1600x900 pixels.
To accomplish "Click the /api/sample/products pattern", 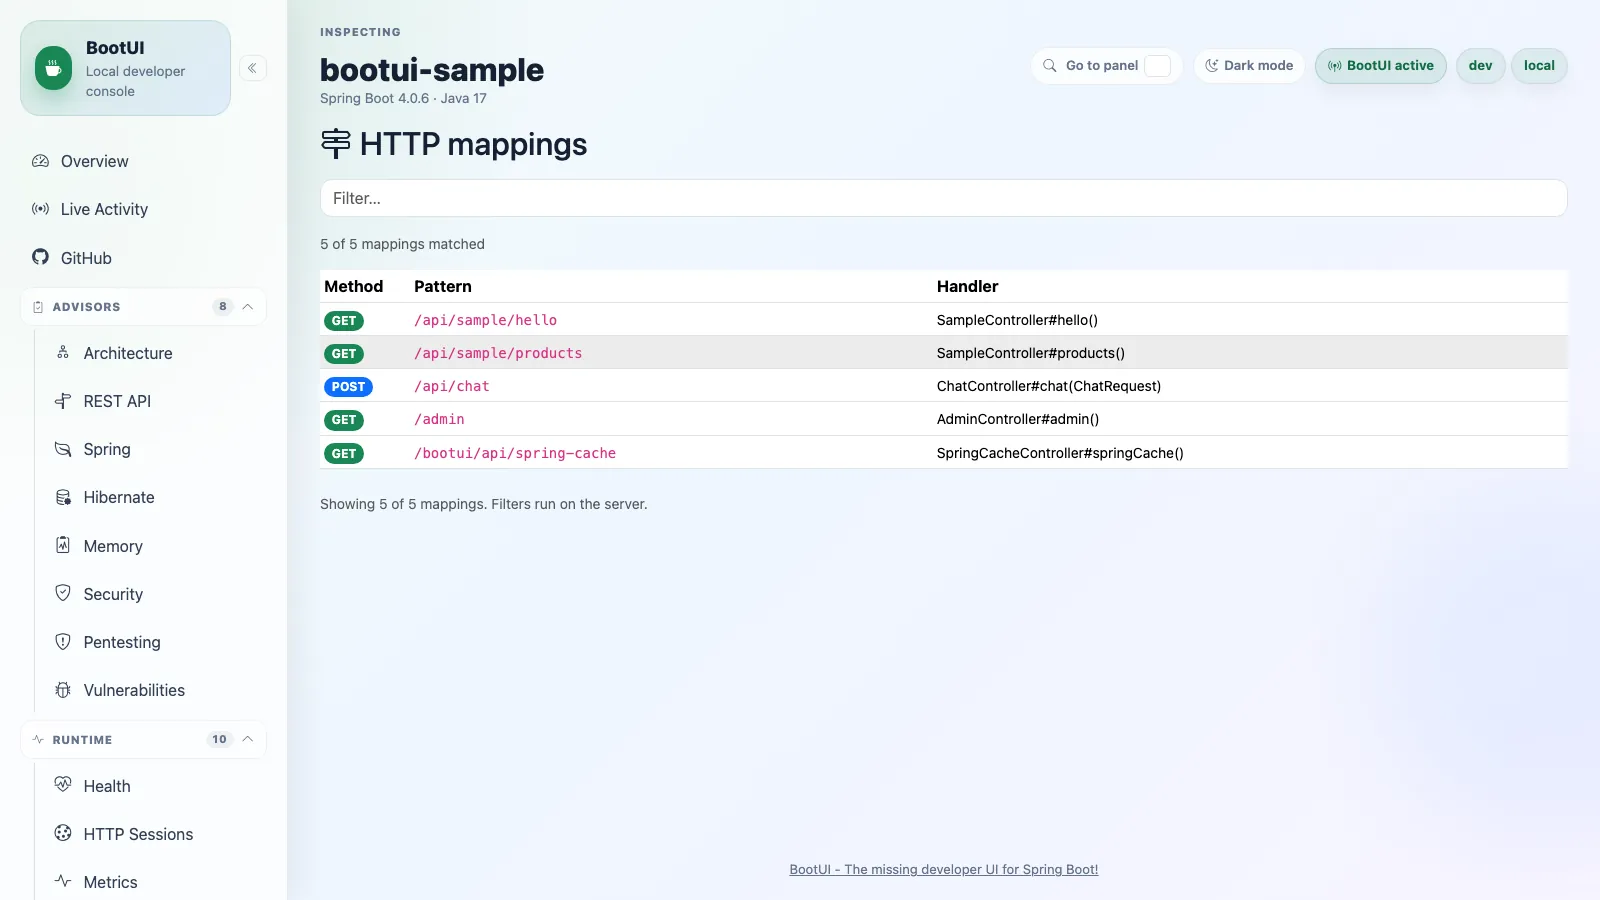I will click(498, 353).
